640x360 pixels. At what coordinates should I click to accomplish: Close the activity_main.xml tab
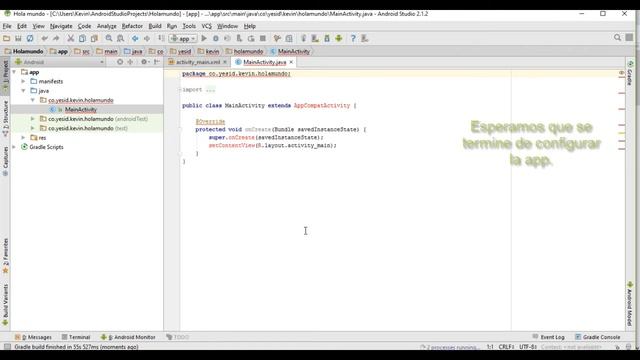225,62
